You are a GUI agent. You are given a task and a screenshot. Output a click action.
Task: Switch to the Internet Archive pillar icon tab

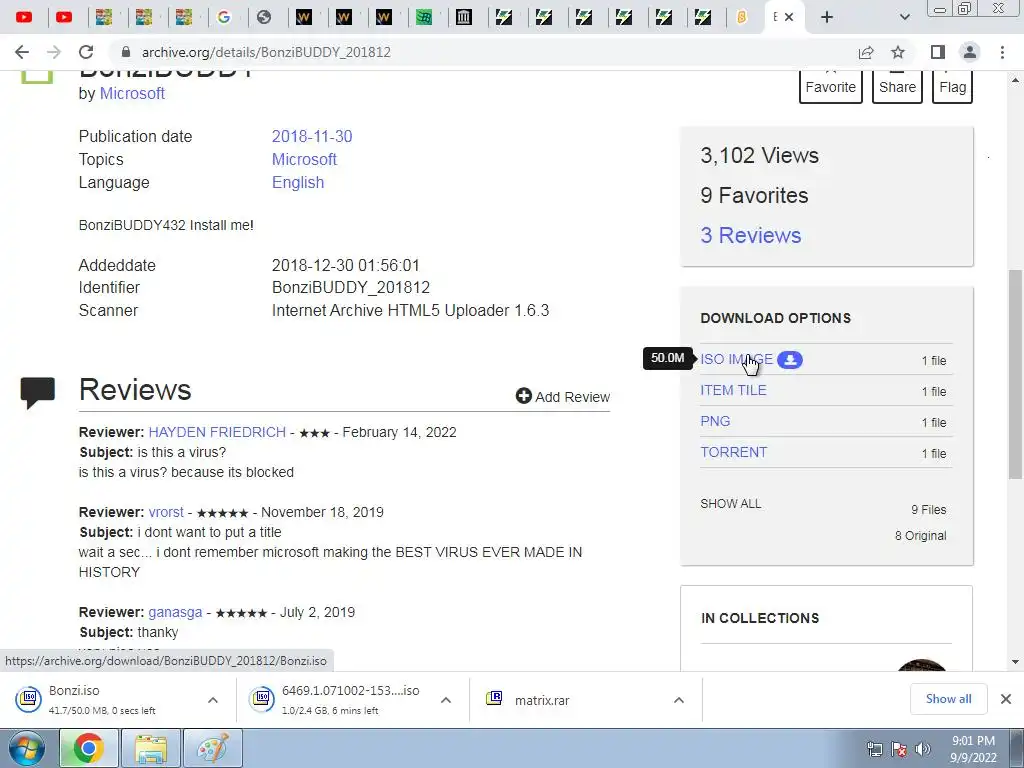click(x=464, y=17)
